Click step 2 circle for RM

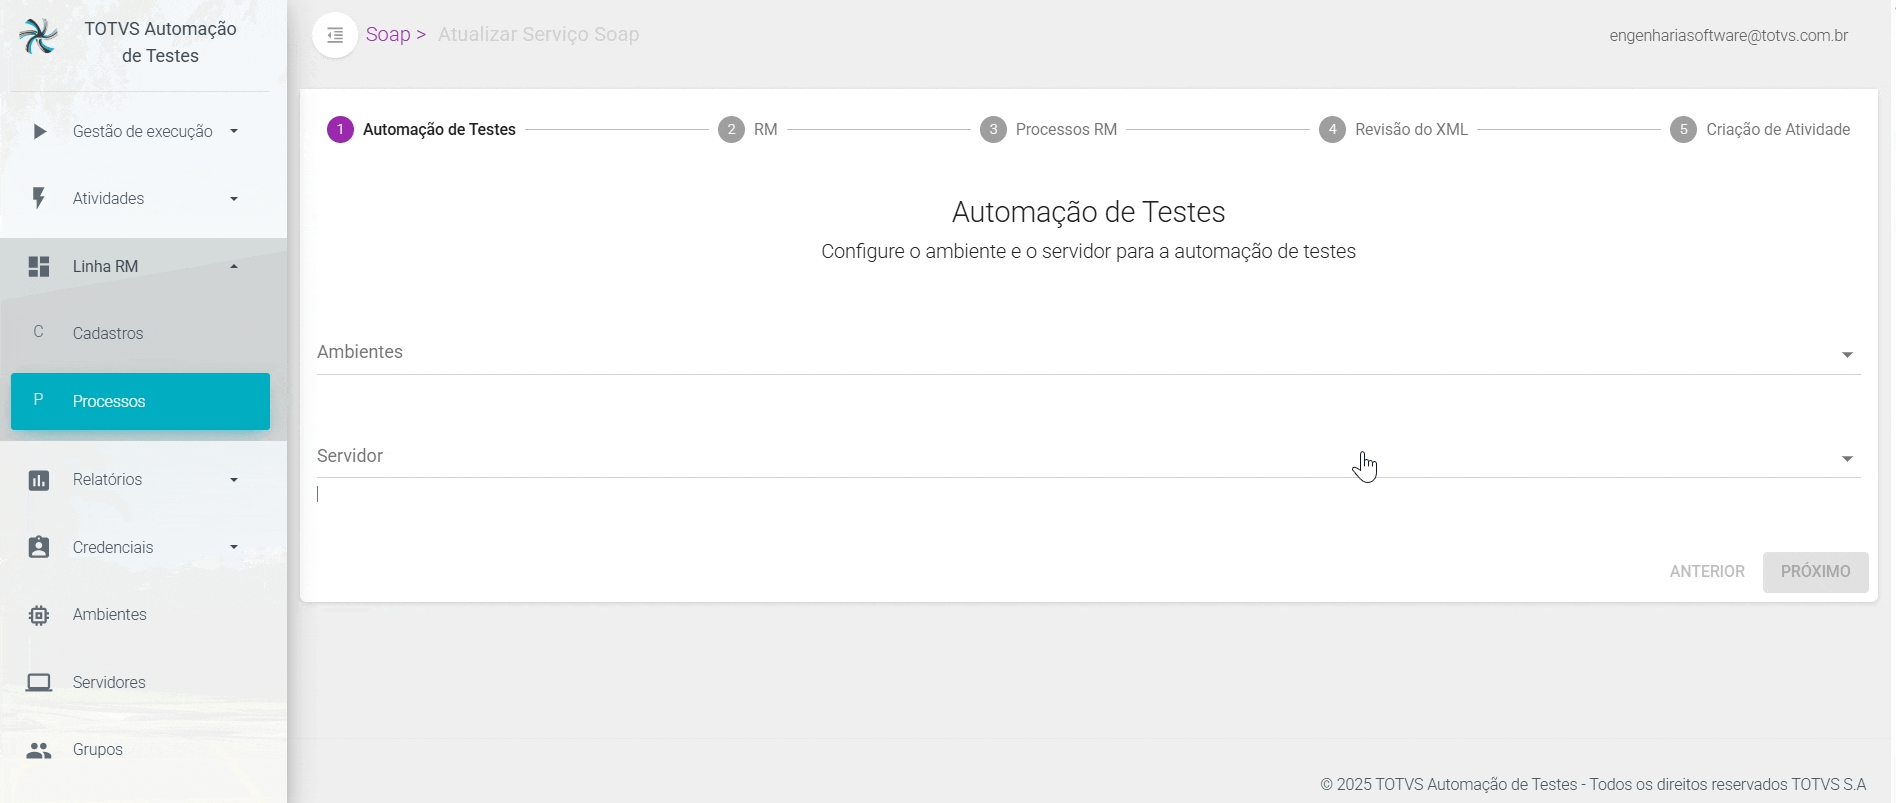[x=731, y=130]
